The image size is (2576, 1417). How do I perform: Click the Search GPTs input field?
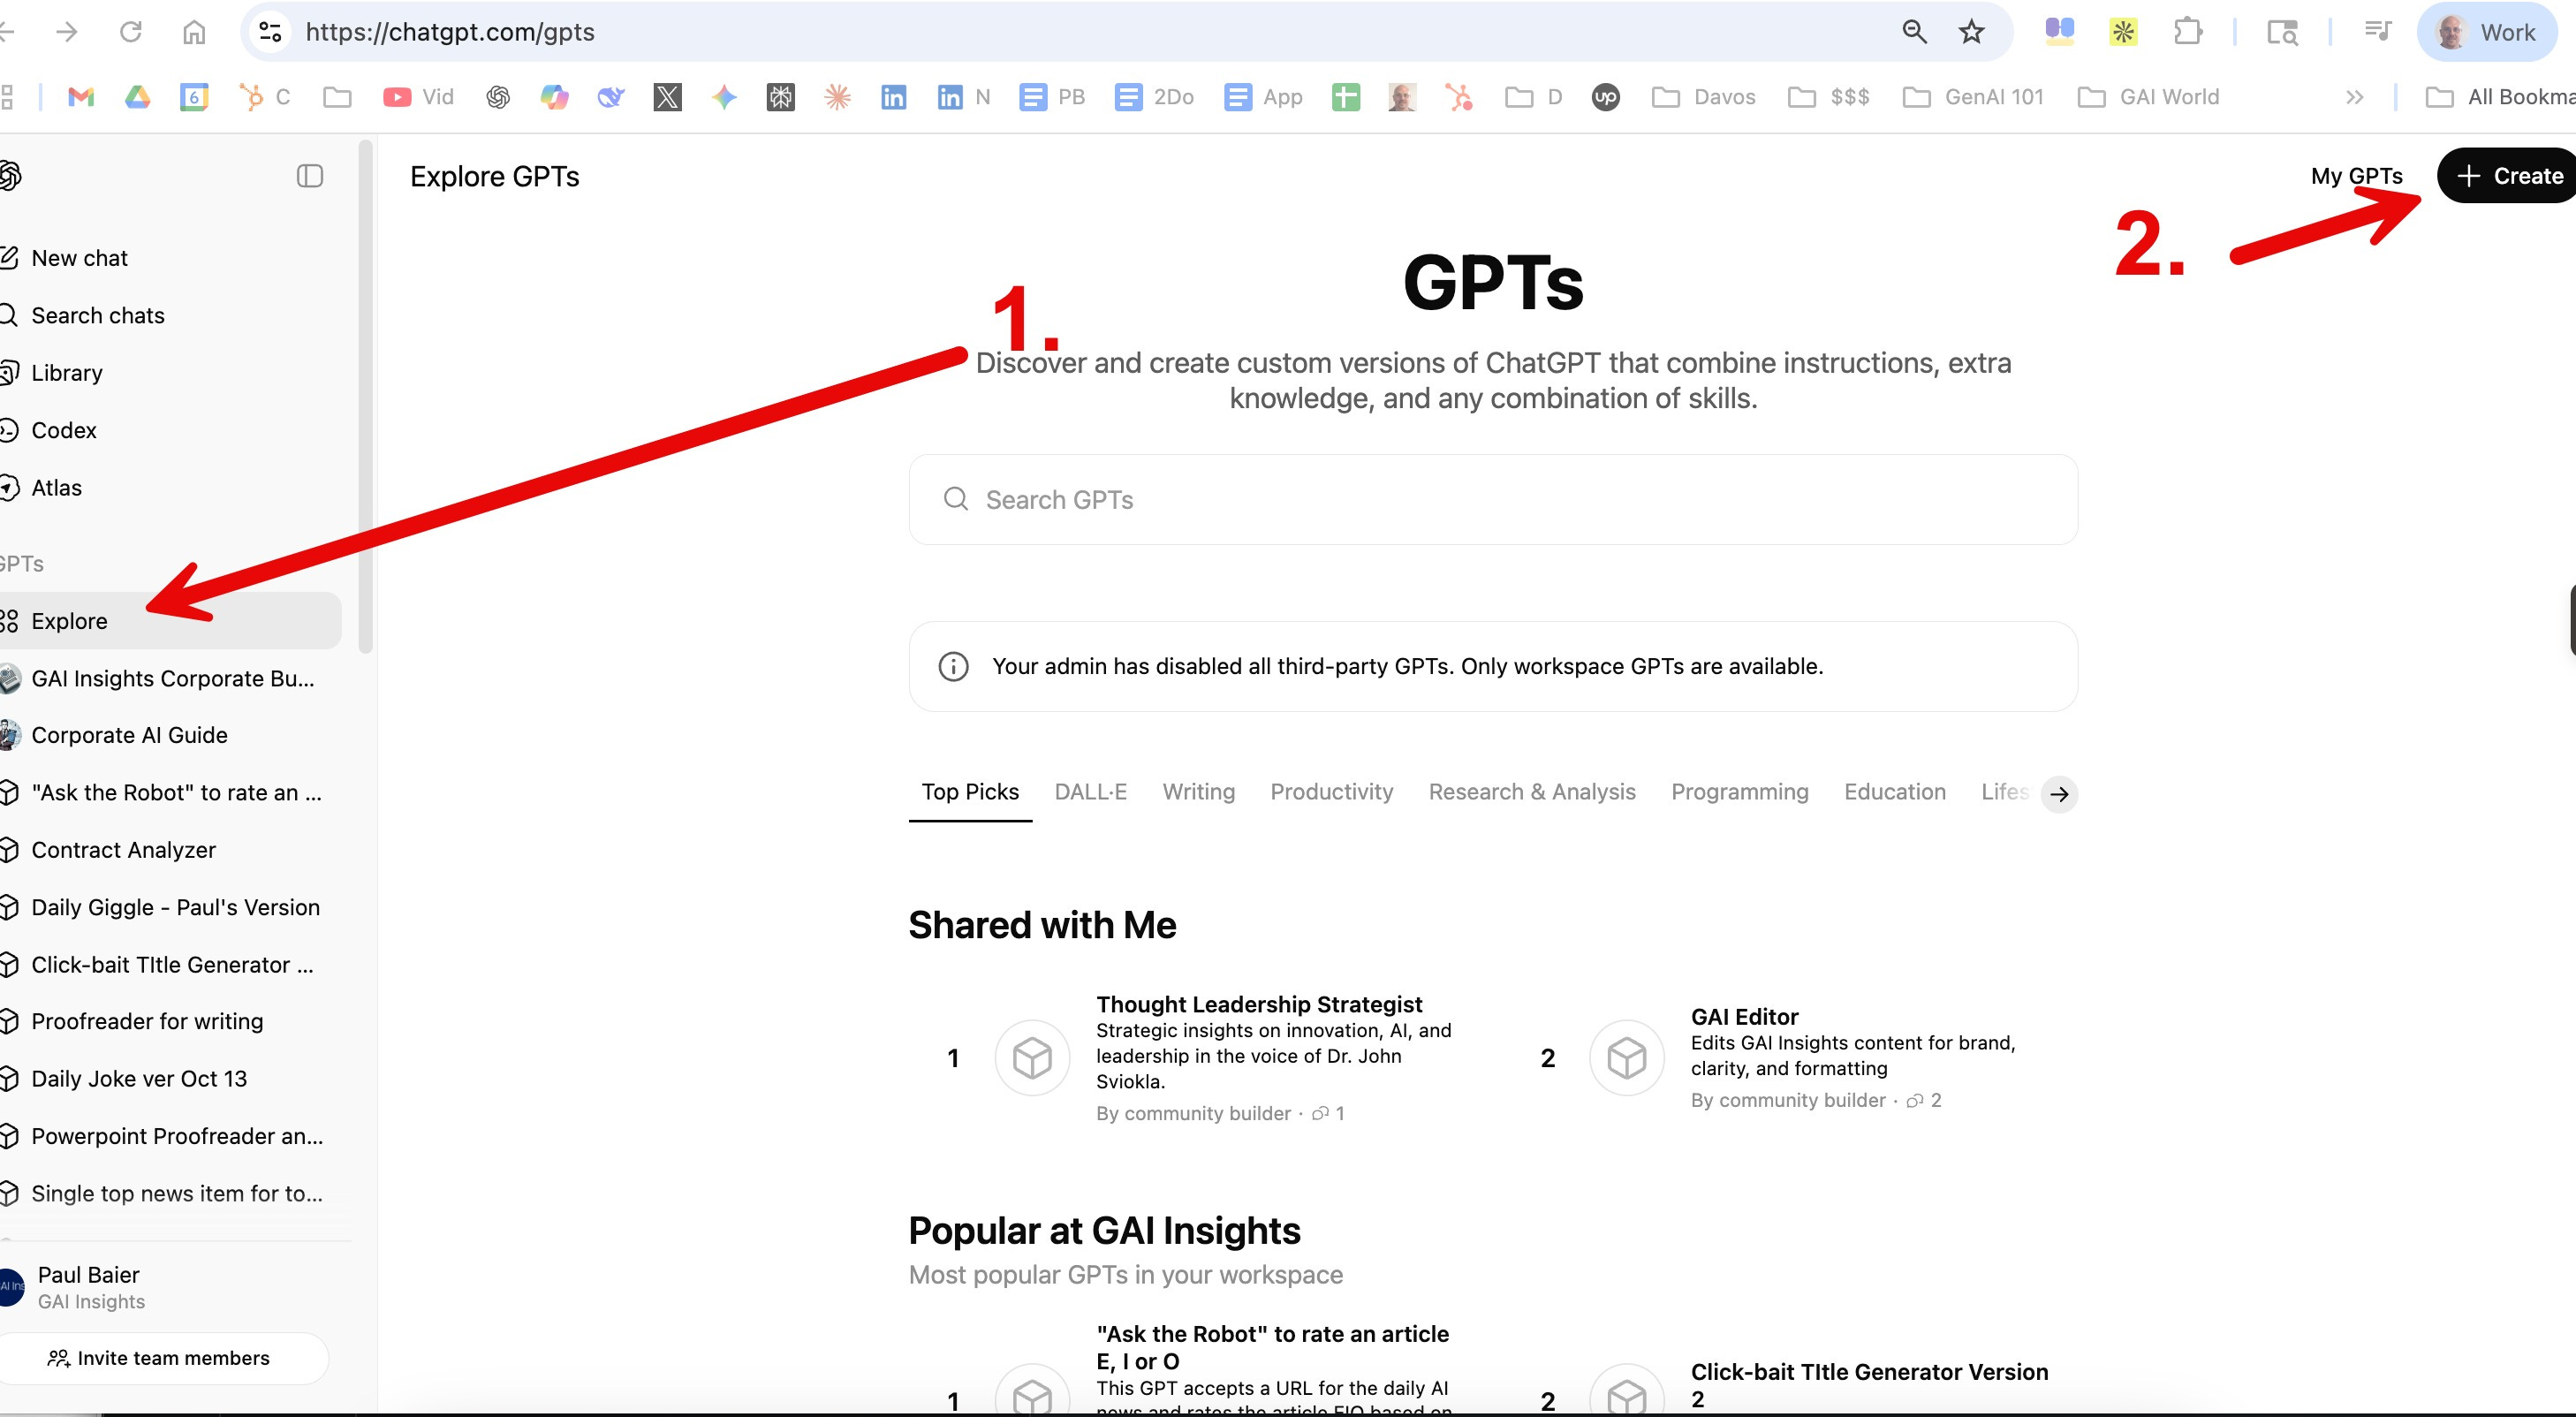coord(1492,500)
